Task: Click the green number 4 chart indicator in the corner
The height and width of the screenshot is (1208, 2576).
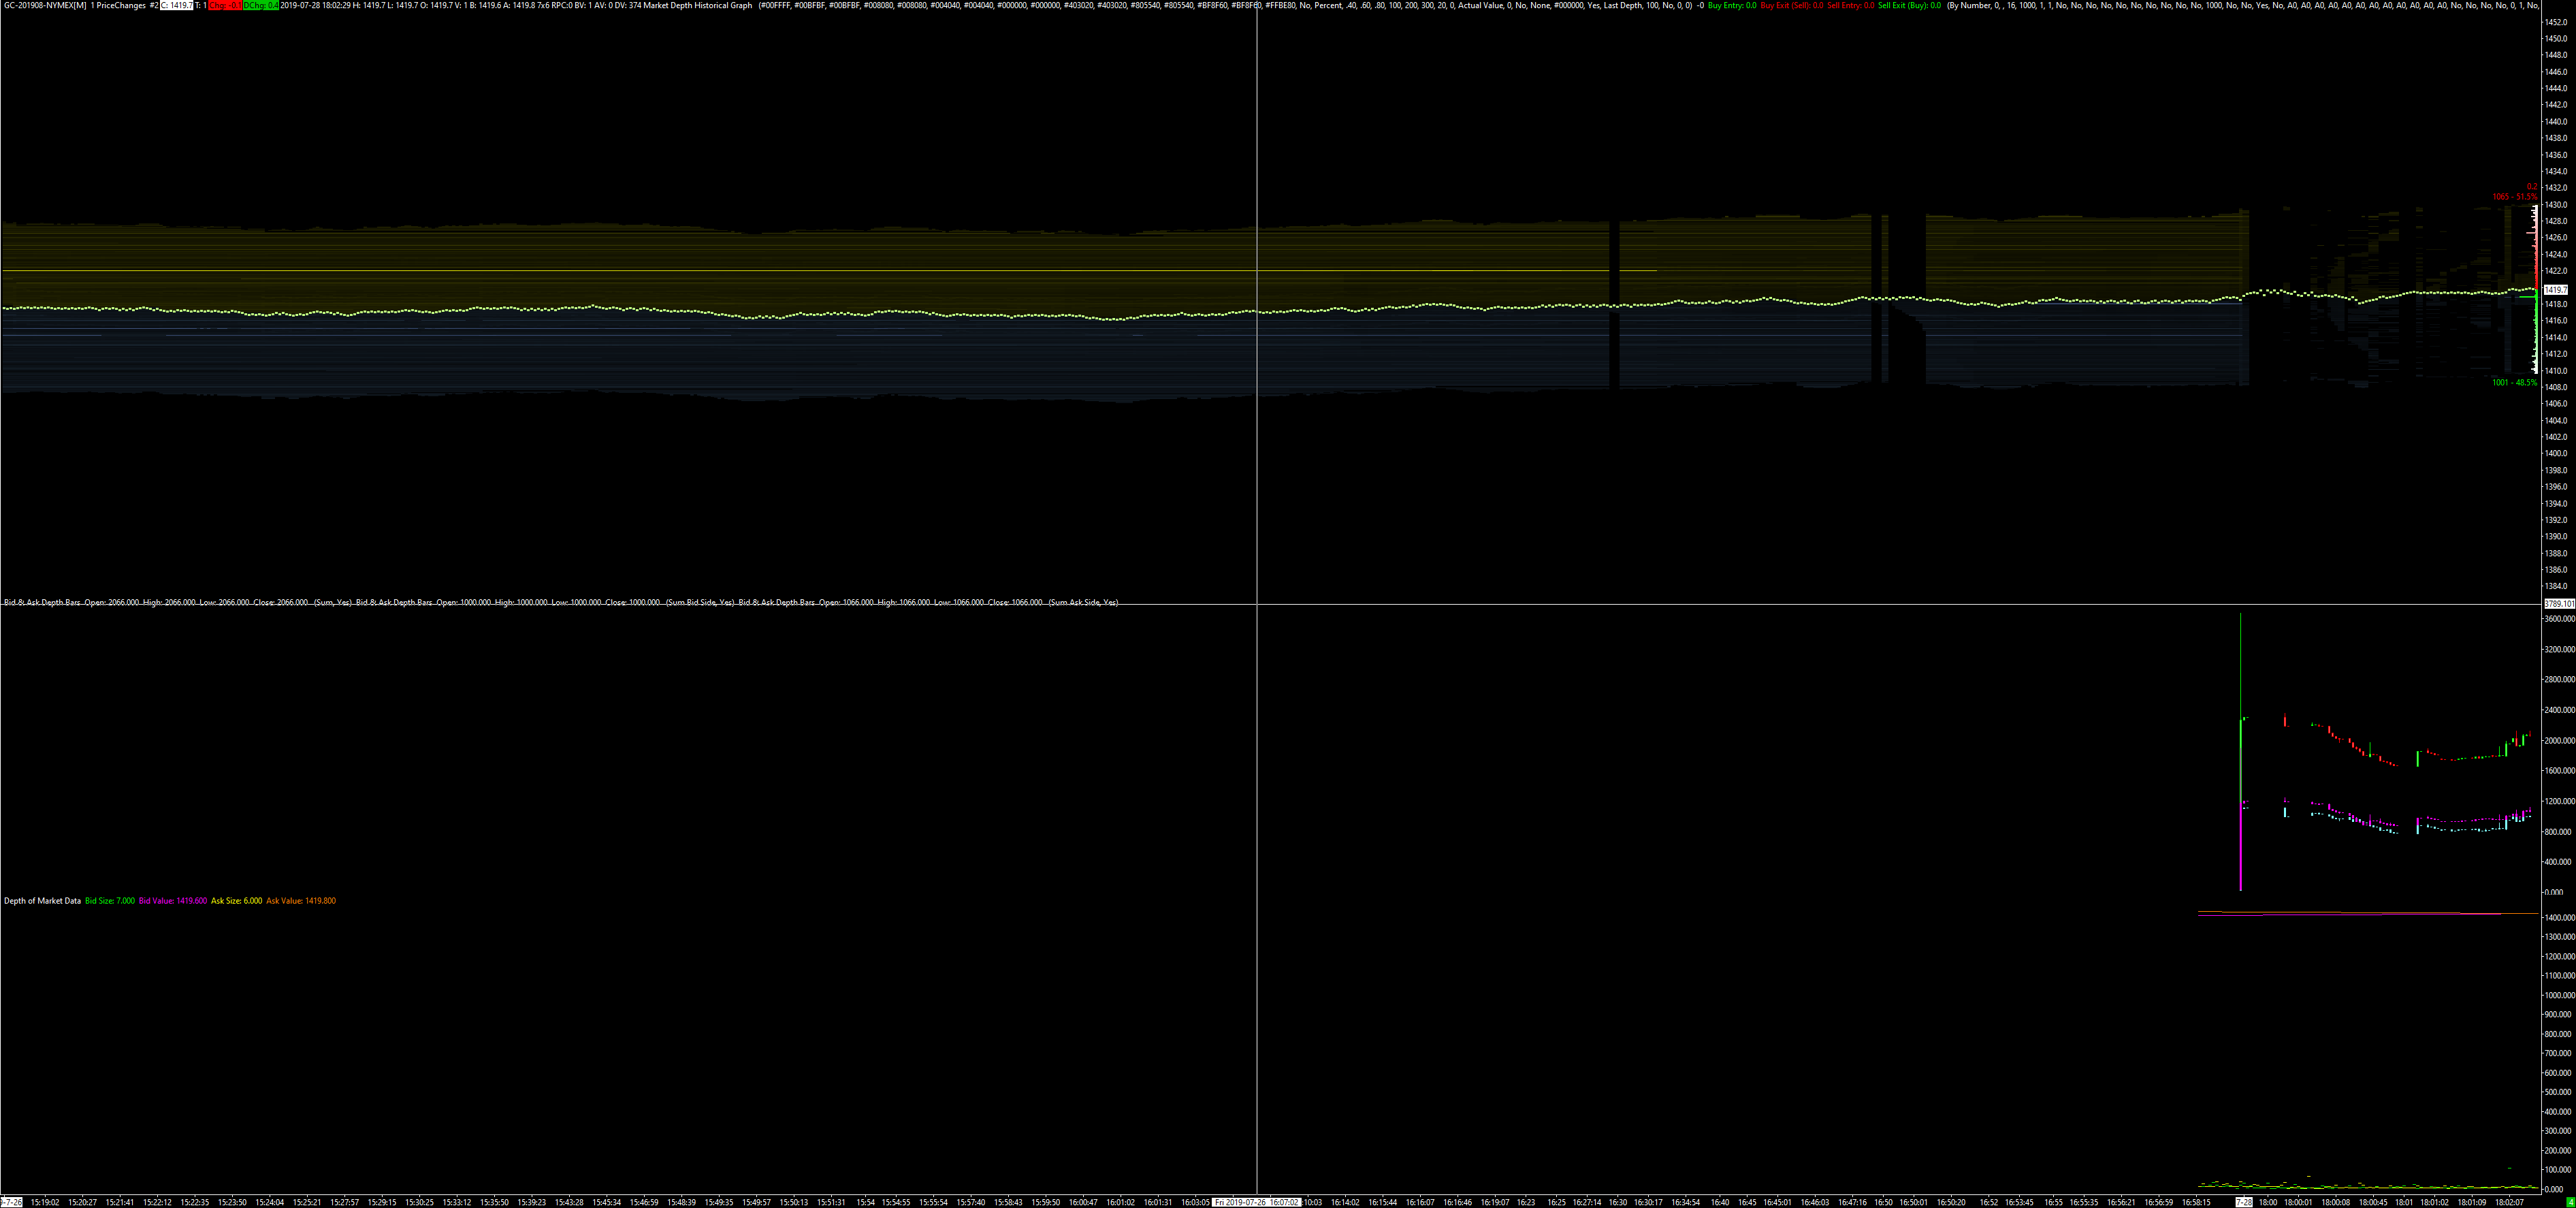Action: tap(2570, 1202)
